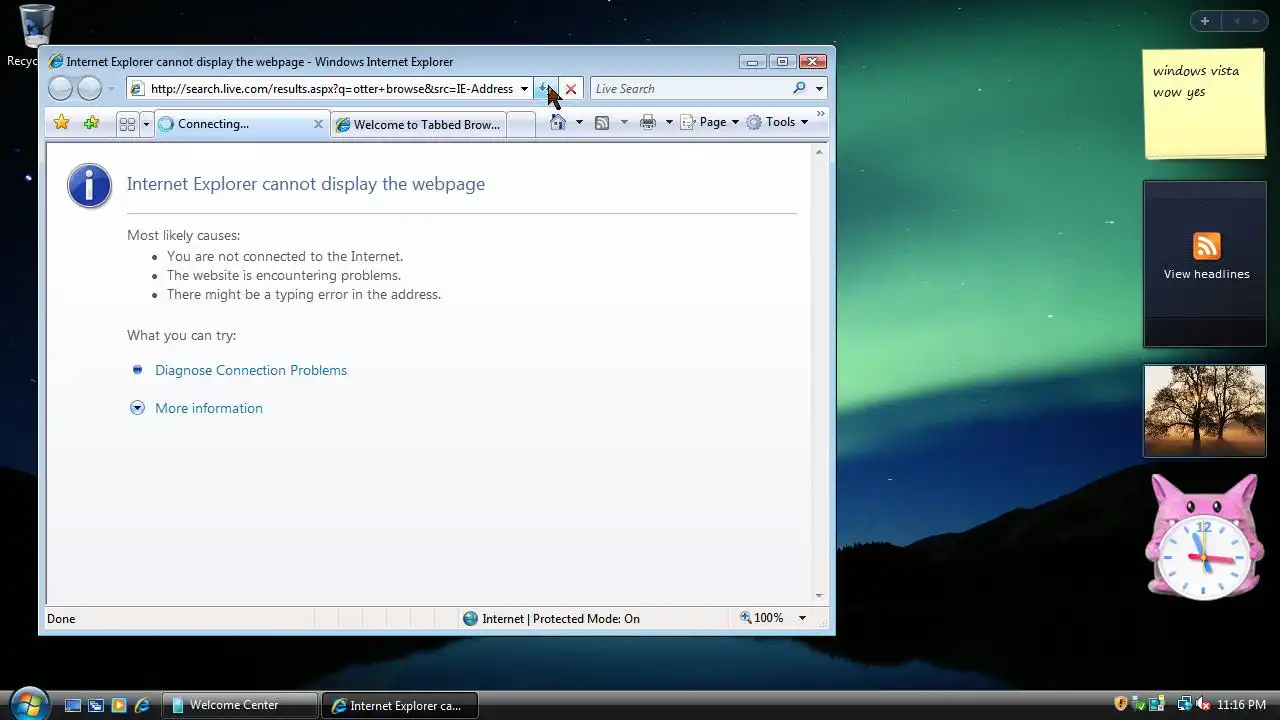1280x720 pixels.
Task: Switch to Welcome Center taskbar button
Action: pos(240,705)
